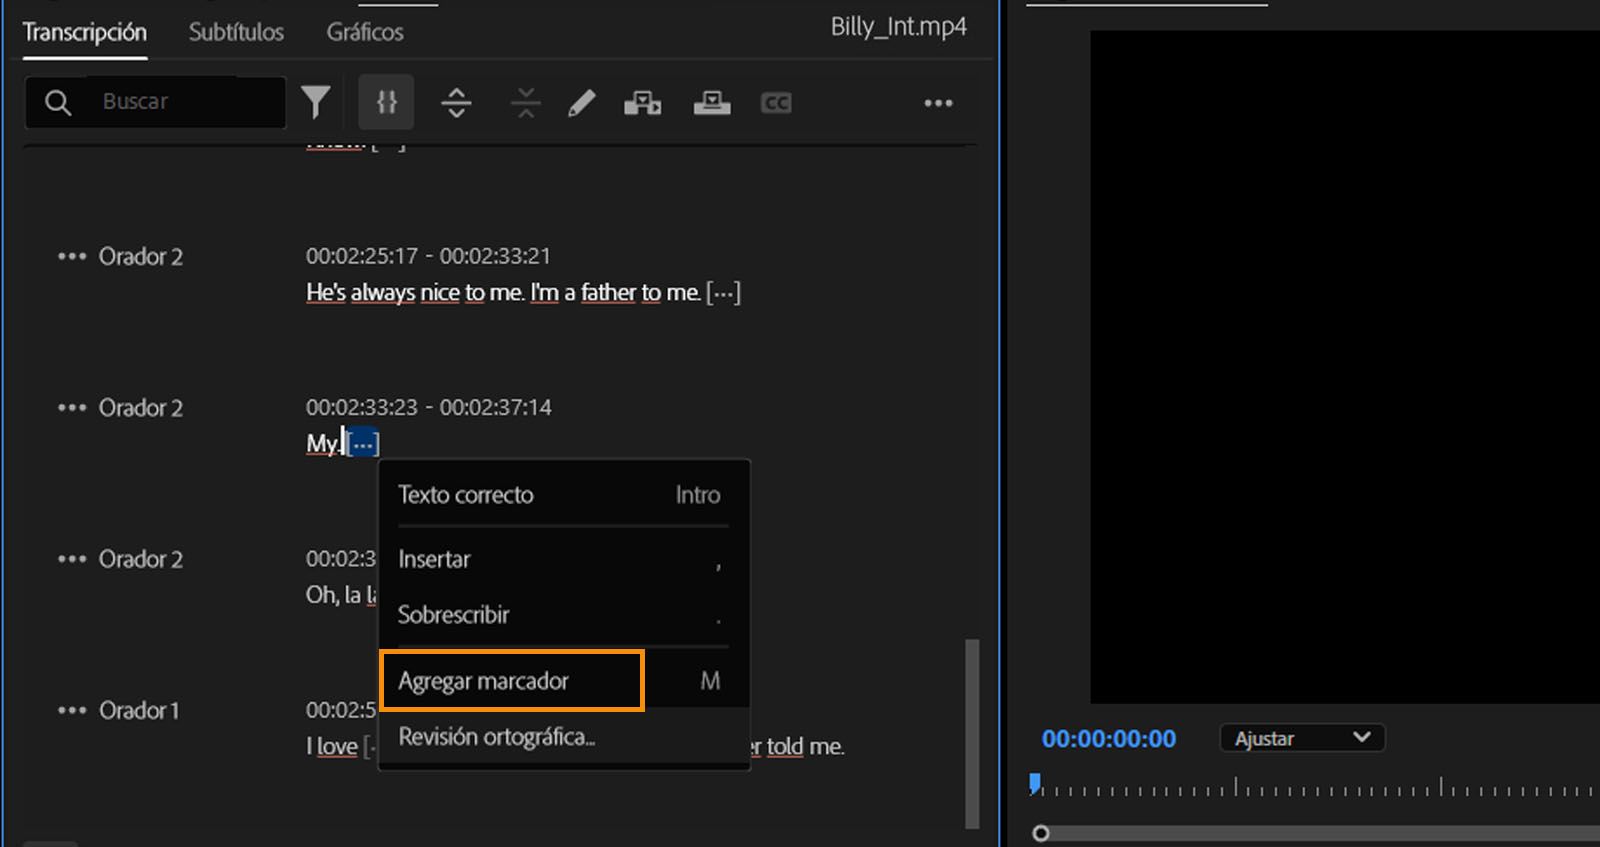Open the transcript filter funnel
This screenshot has width=1600, height=847.
(x=316, y=102)
